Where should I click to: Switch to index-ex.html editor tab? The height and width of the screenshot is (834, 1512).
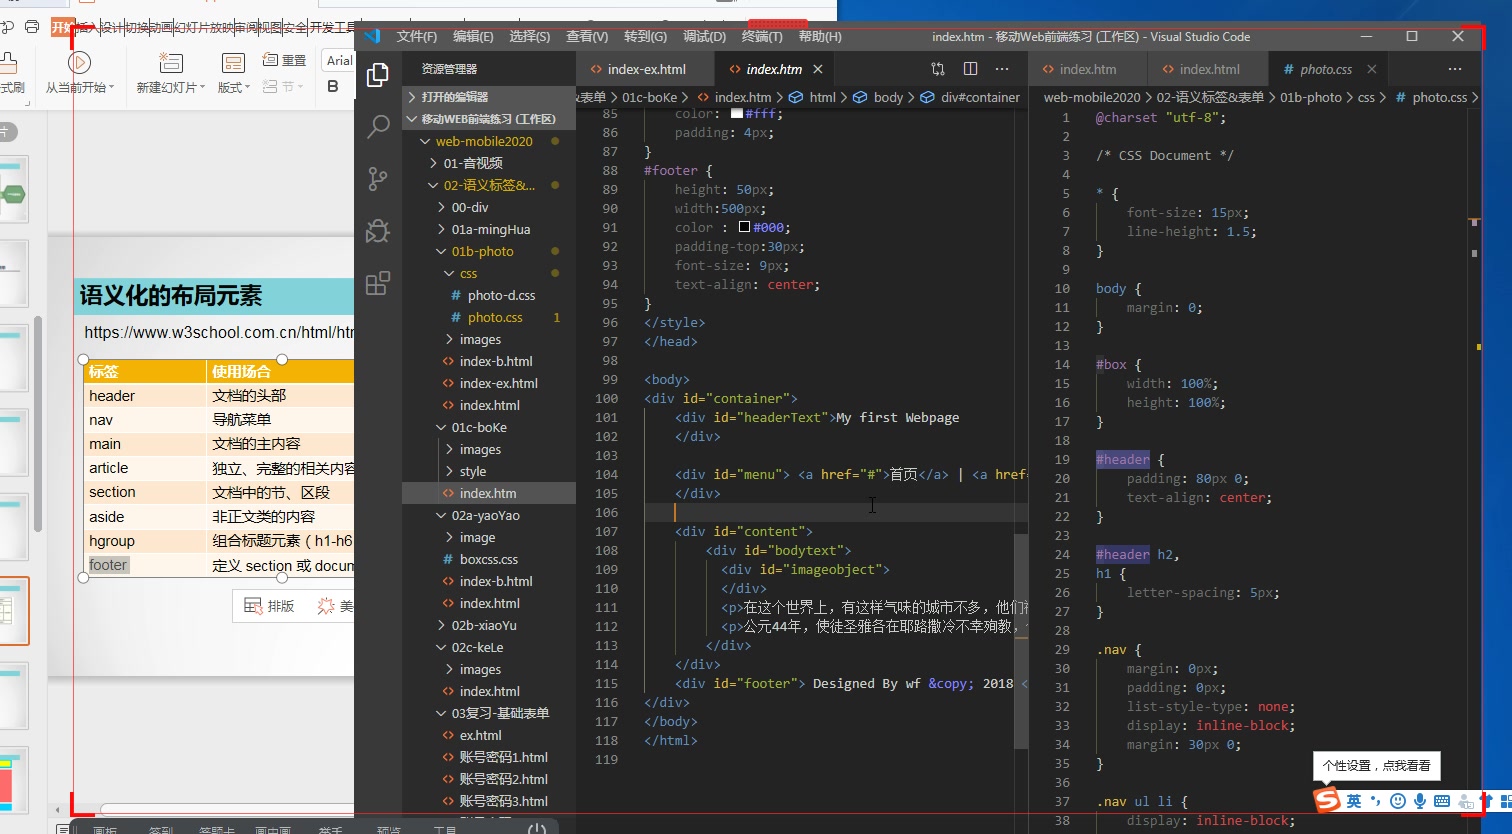(x=646, y=69)
